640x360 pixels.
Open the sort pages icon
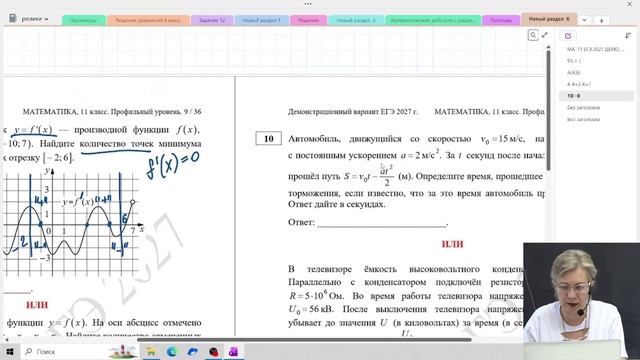tap(628, 36)
